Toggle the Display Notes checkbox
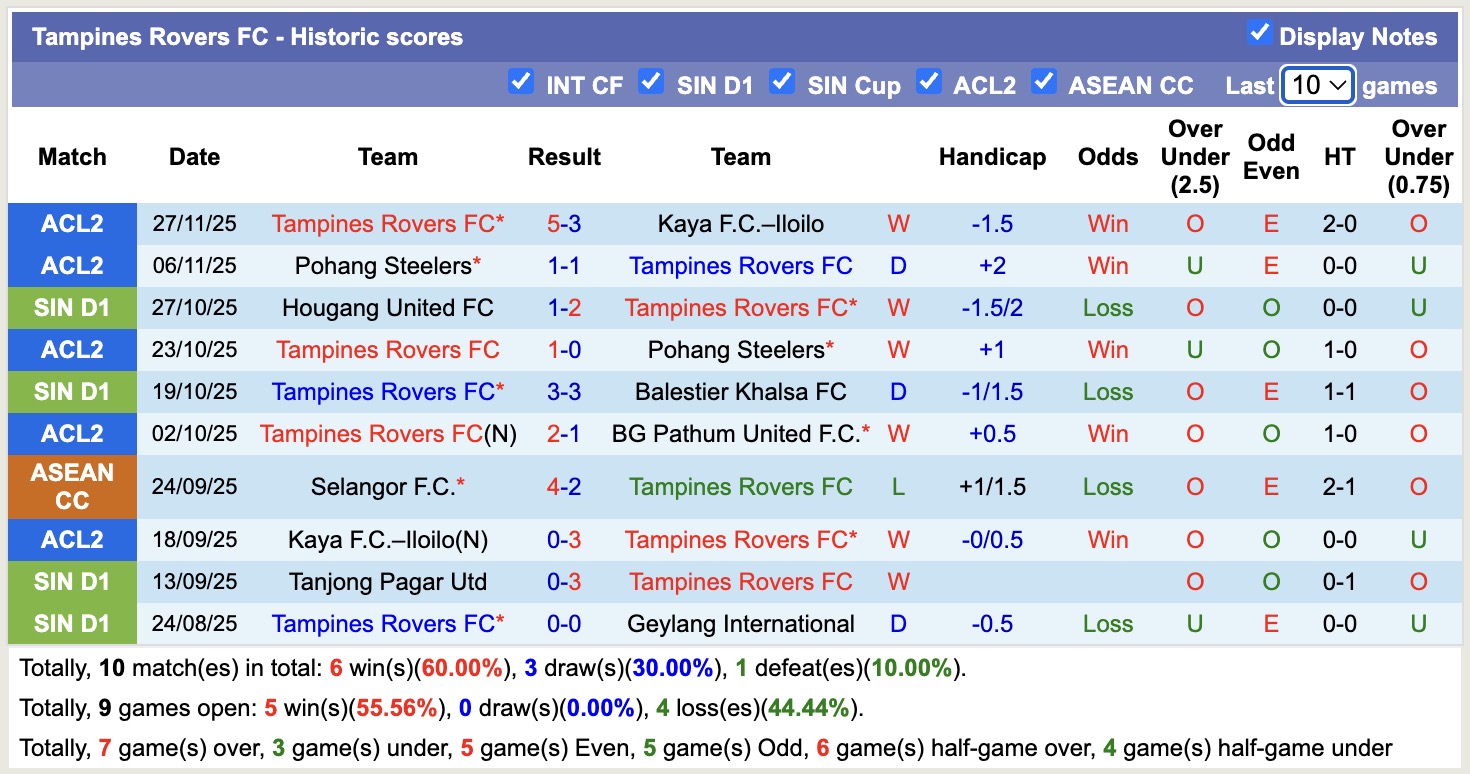This screenshot has width=1470, height=774. click(x=1259, y=34)
